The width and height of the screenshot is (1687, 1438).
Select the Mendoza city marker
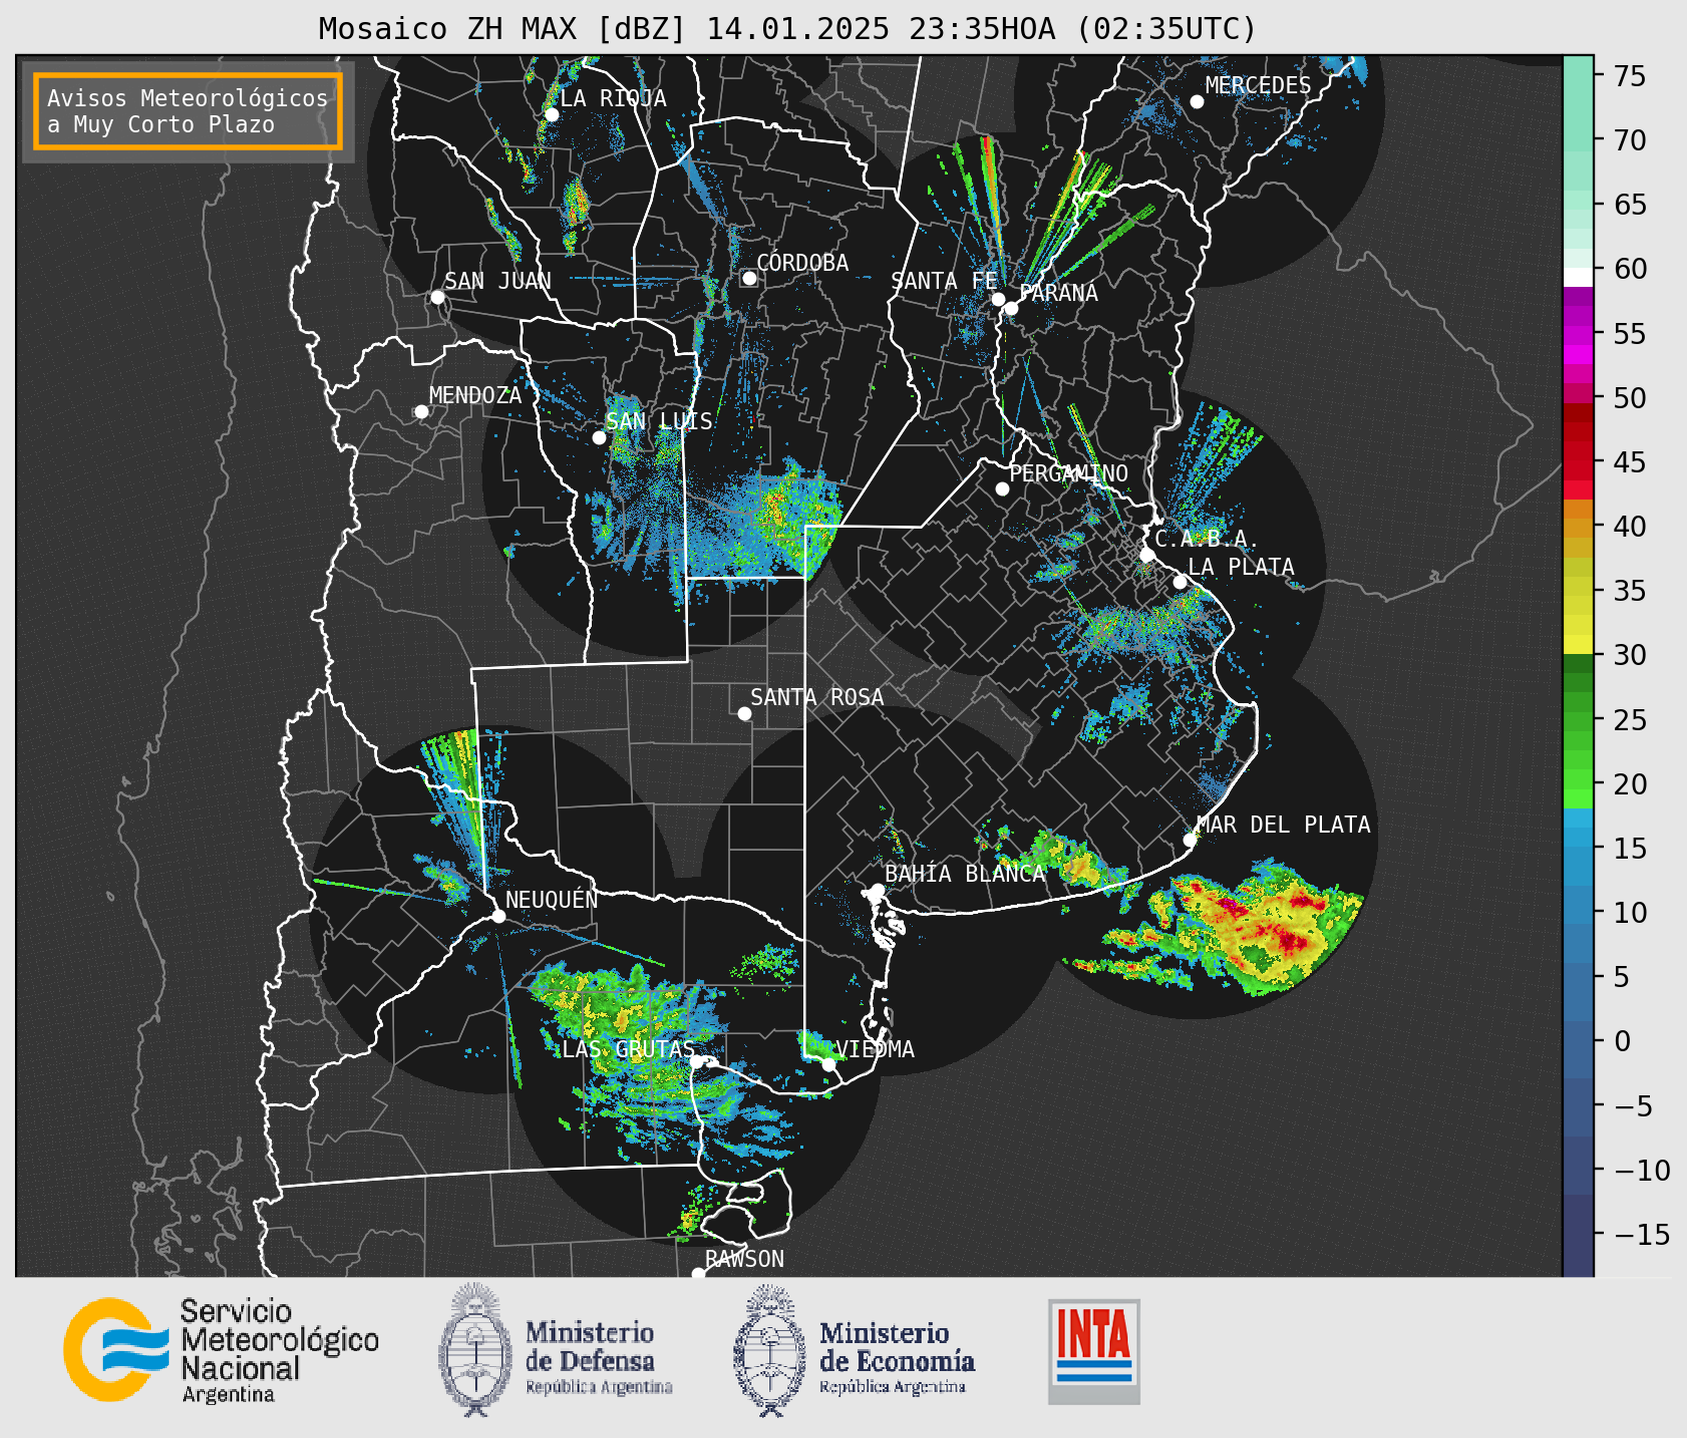pyautogui.click(x=422, y=412)
